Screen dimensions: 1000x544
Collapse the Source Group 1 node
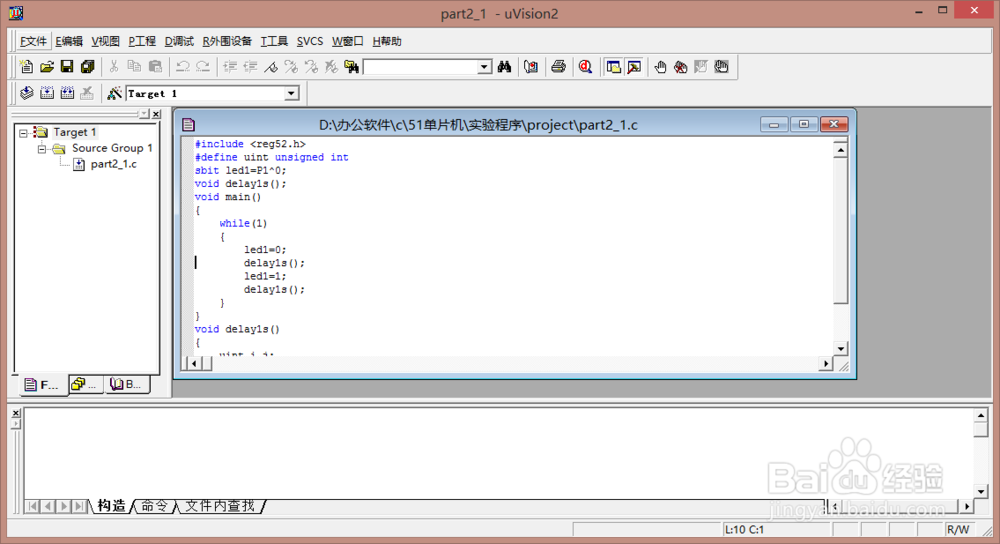[x=42, y=149]
